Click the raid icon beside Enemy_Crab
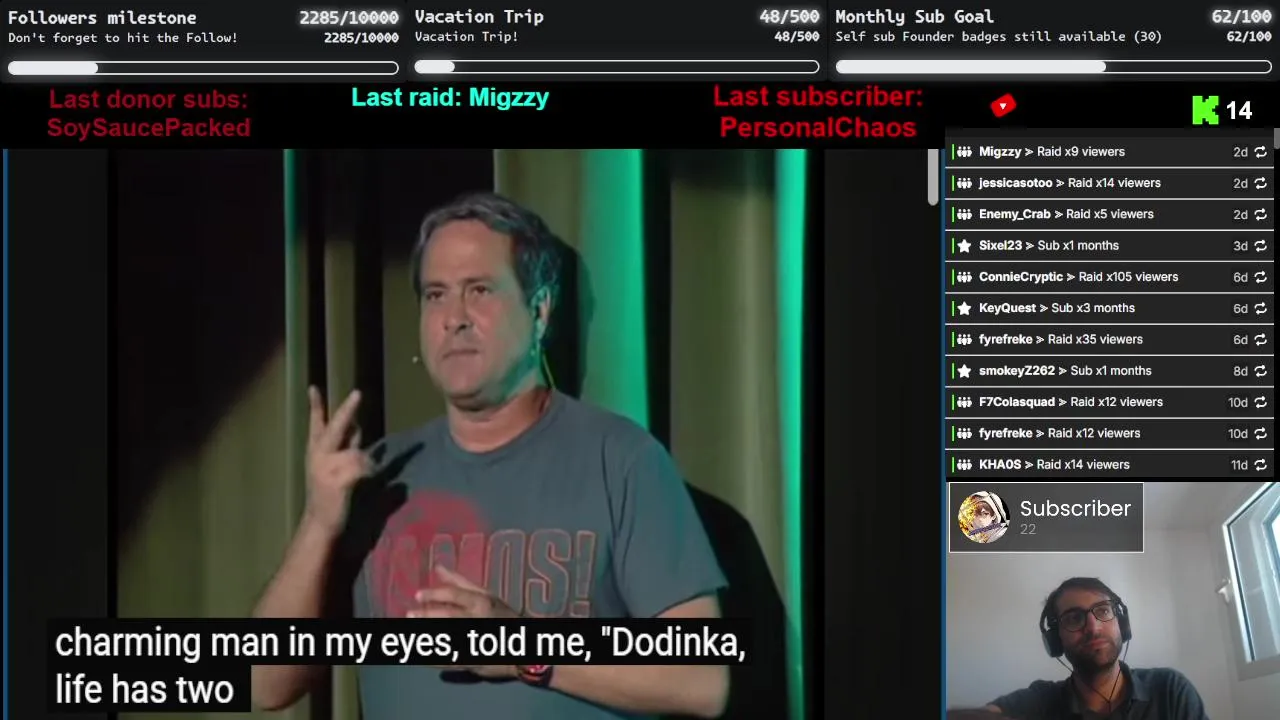1280x720 pixels. click(x=964, y=214)
